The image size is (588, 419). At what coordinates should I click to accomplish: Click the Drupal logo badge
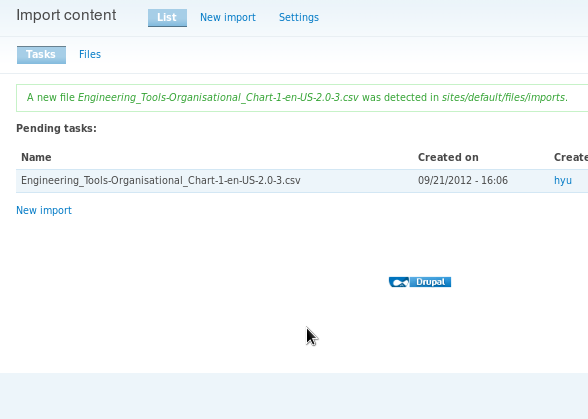(x=420, y=282)
